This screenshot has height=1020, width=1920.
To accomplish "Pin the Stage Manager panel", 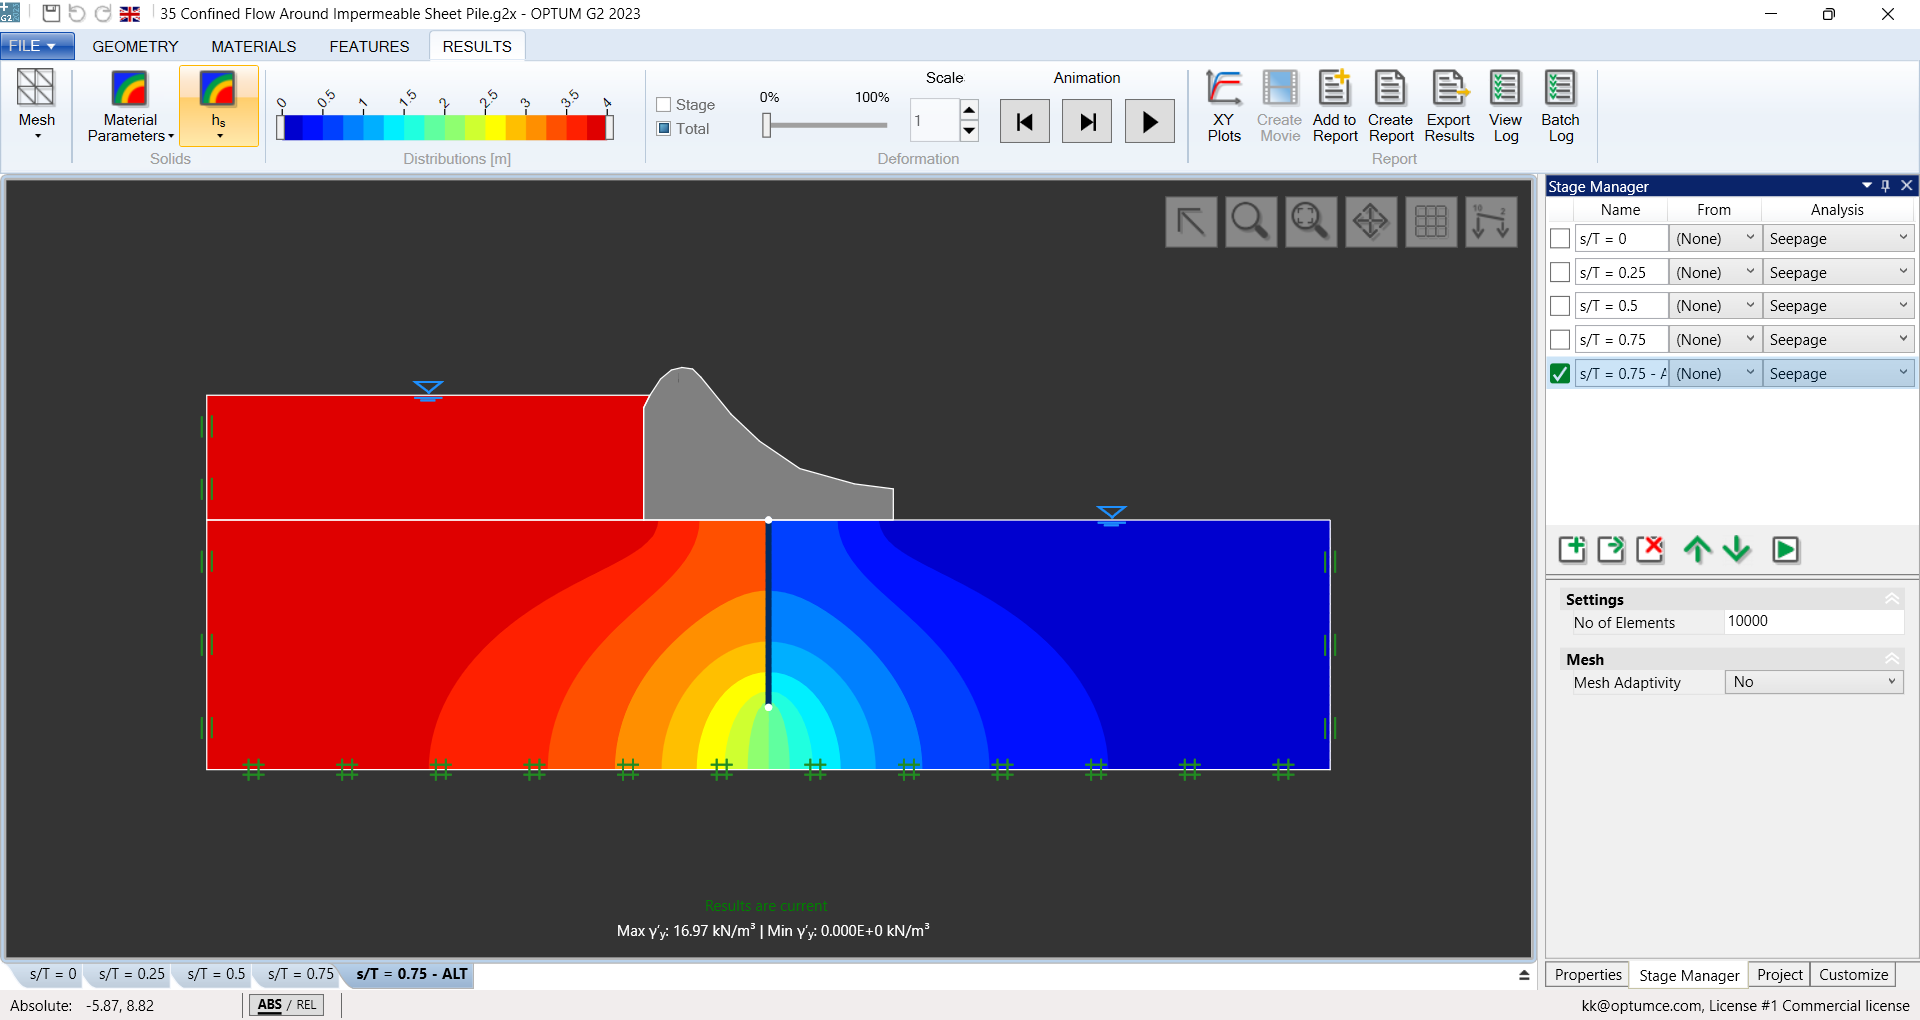I will pos(1886,186).
